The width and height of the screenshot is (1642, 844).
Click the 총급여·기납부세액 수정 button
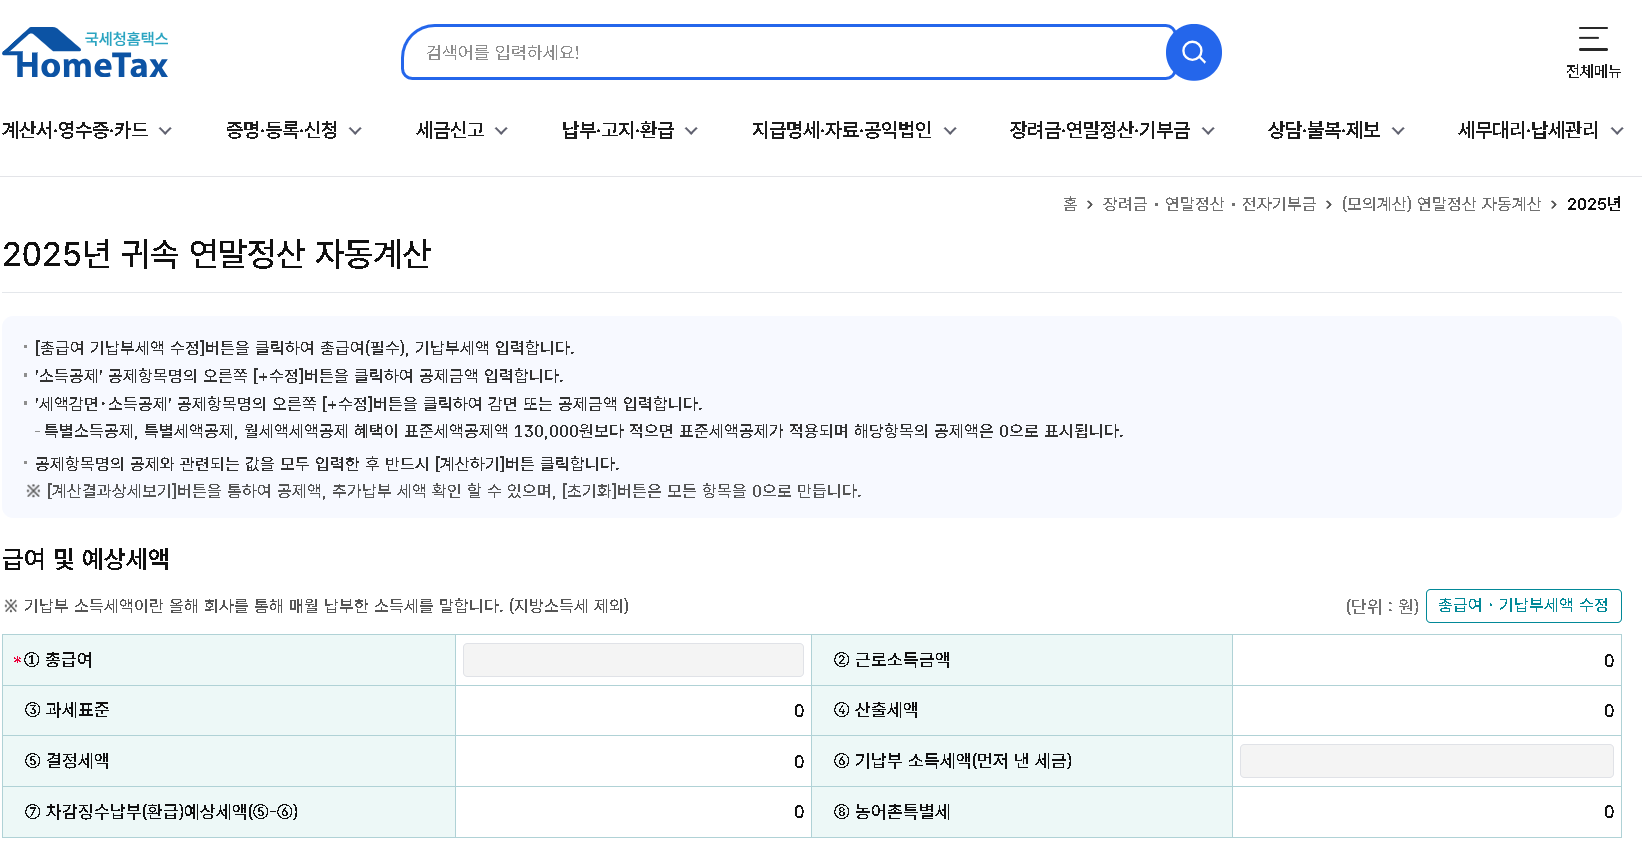1523,605
